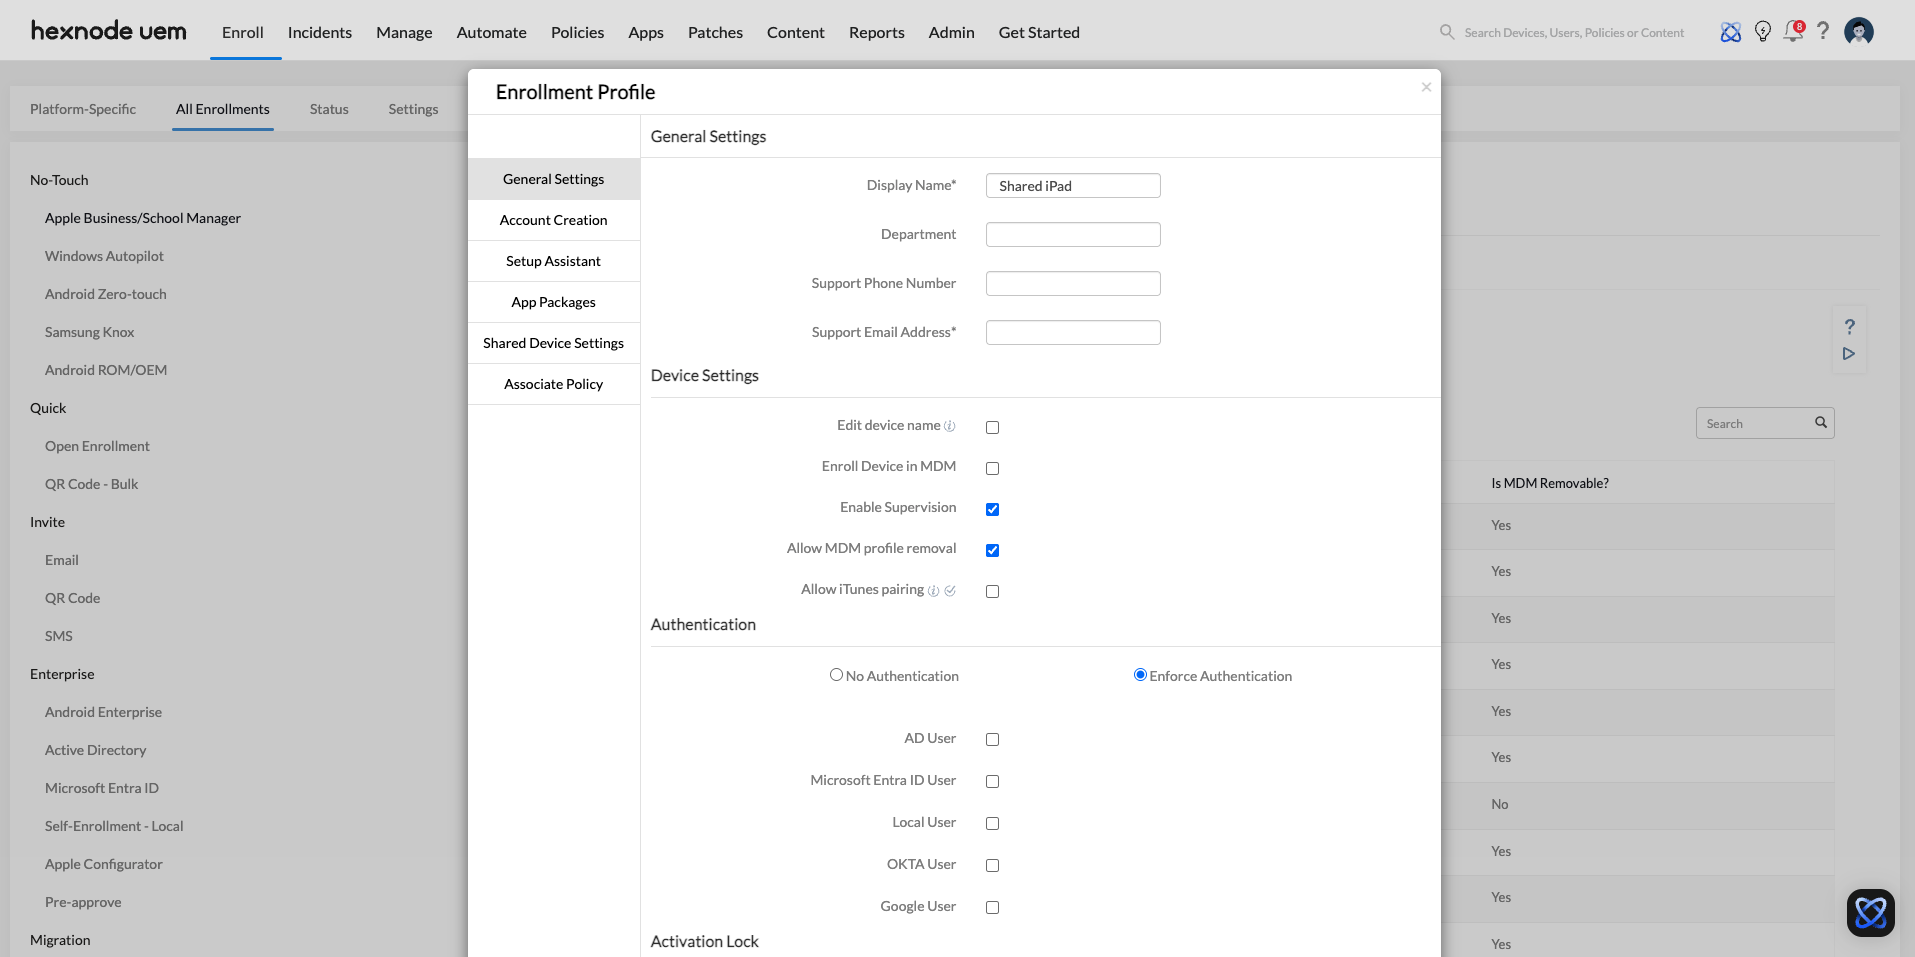Image resolution: width=1915 pixels, height=957 pixels.
Task: Uncheck the Enable Supervision checkbox
Action: pos(992,509)
